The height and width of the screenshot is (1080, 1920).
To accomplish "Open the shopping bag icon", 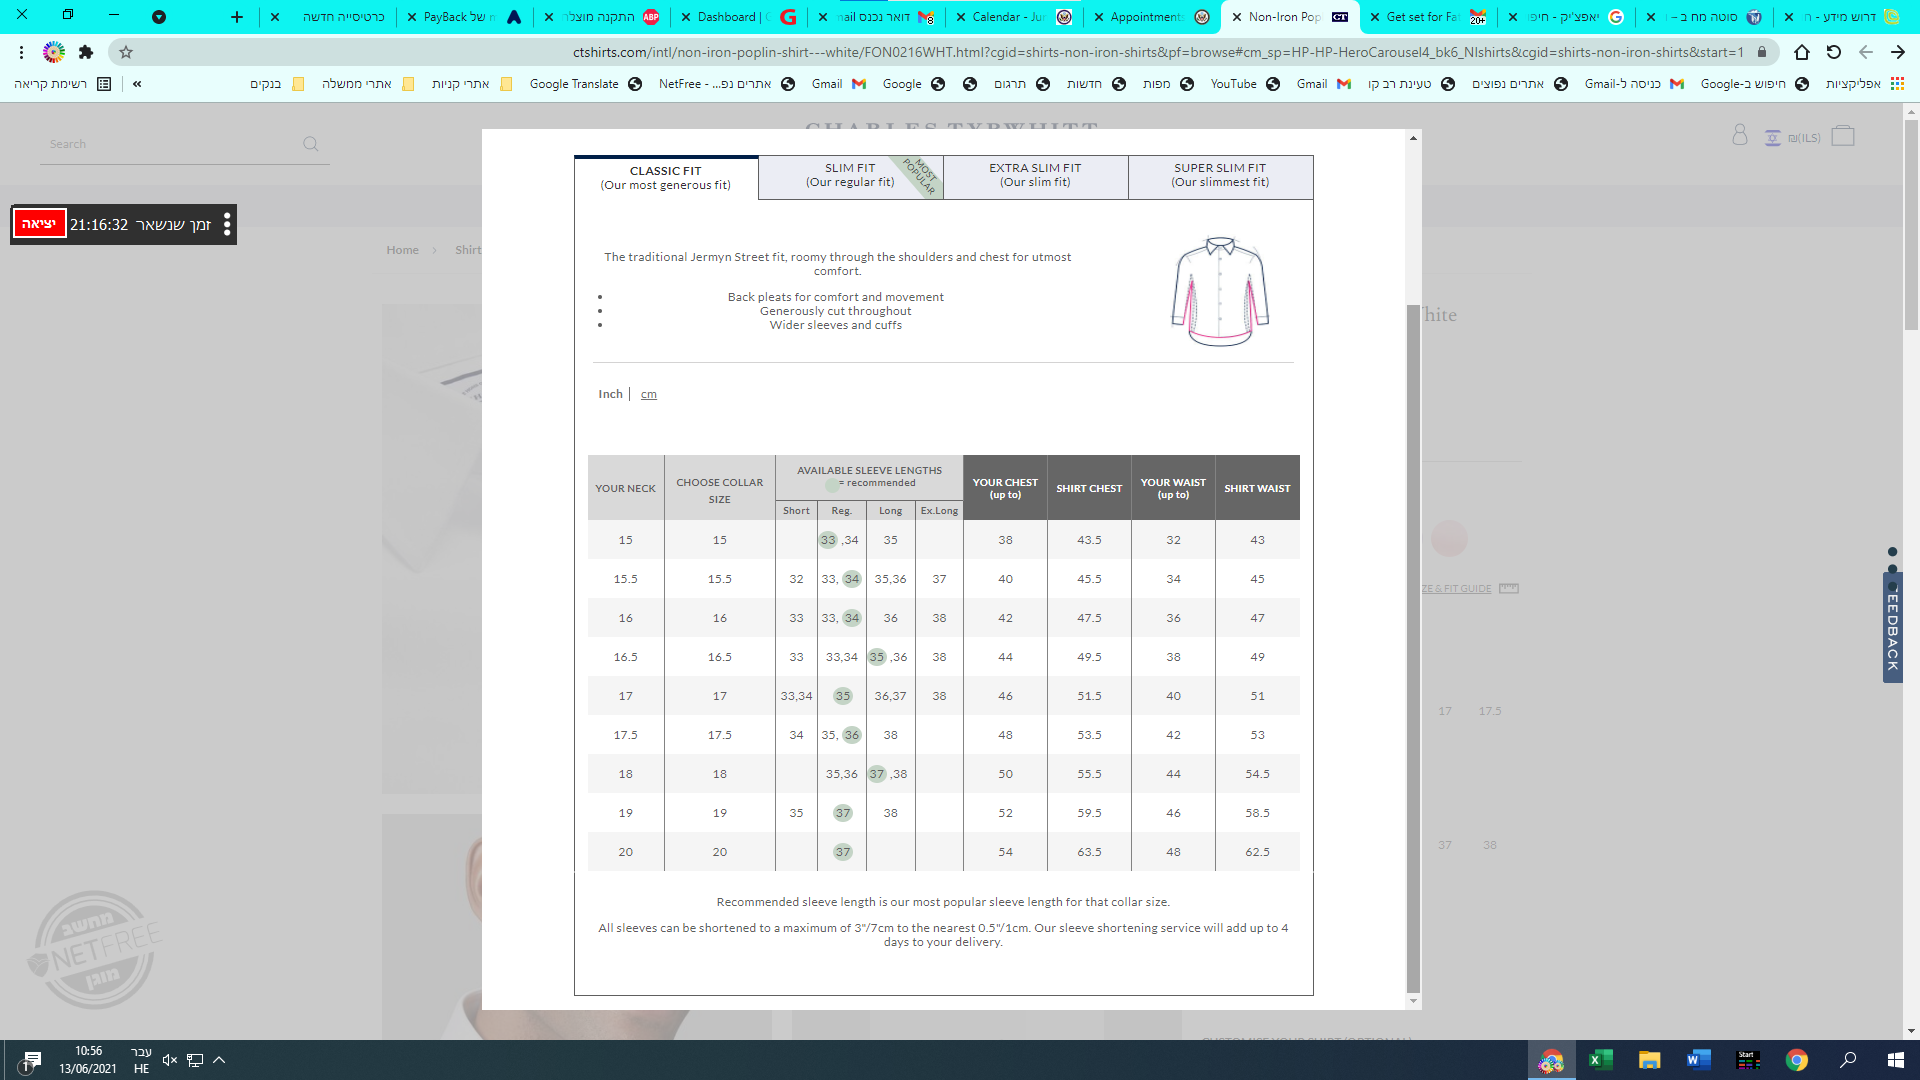I will click(1843, 136).
